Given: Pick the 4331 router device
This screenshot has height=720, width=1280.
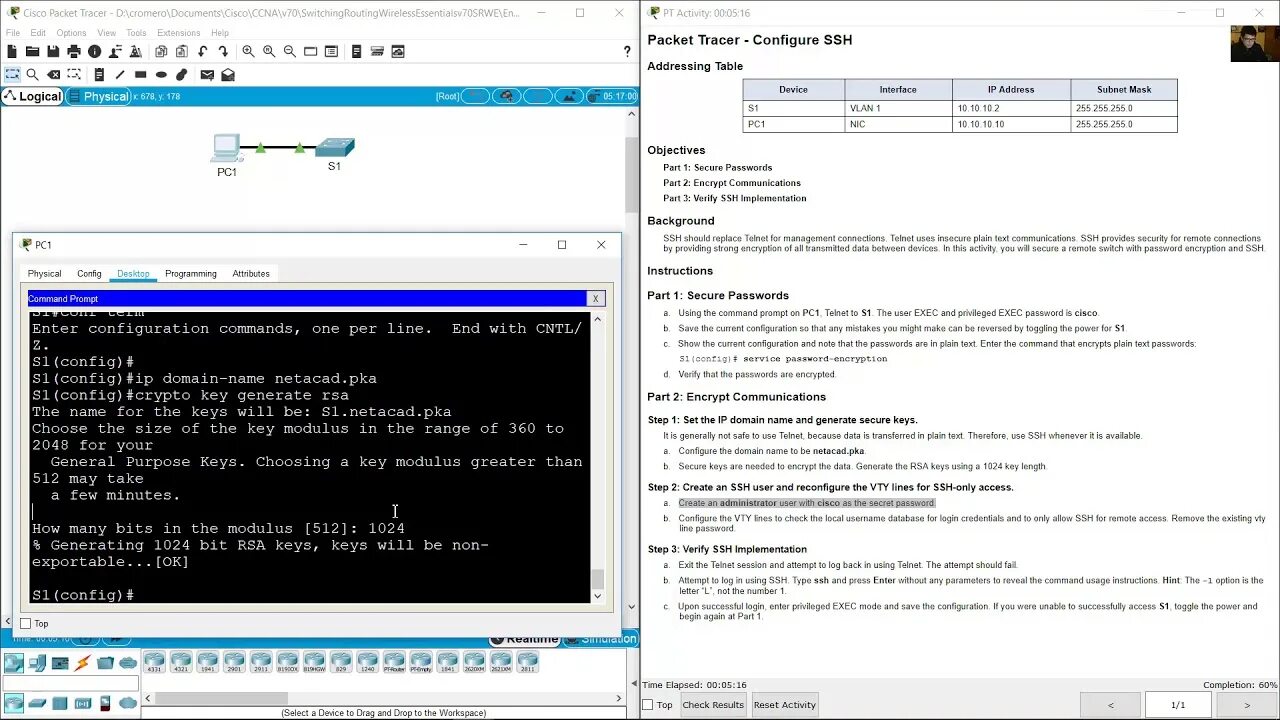Looking at the screenshot, I should pos(154,662).
